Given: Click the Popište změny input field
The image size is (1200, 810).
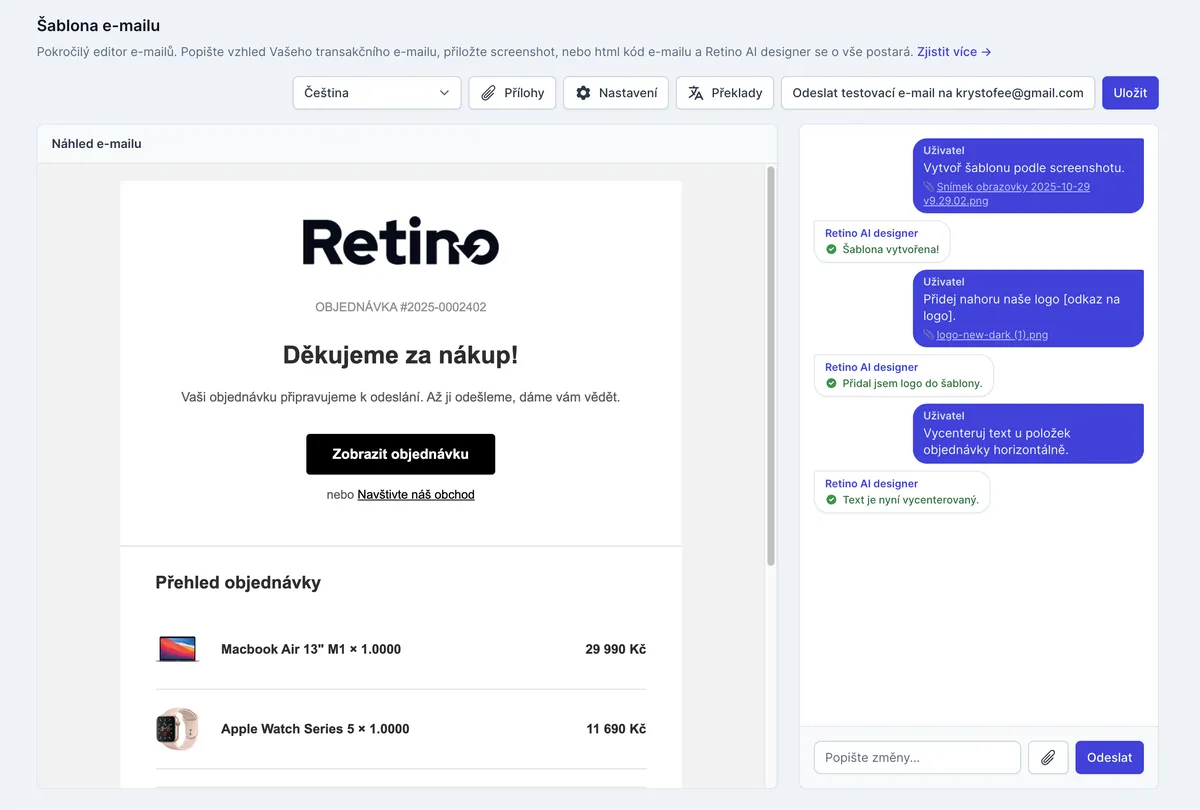Looking at the screenshot, I should (x=916, y=757).
